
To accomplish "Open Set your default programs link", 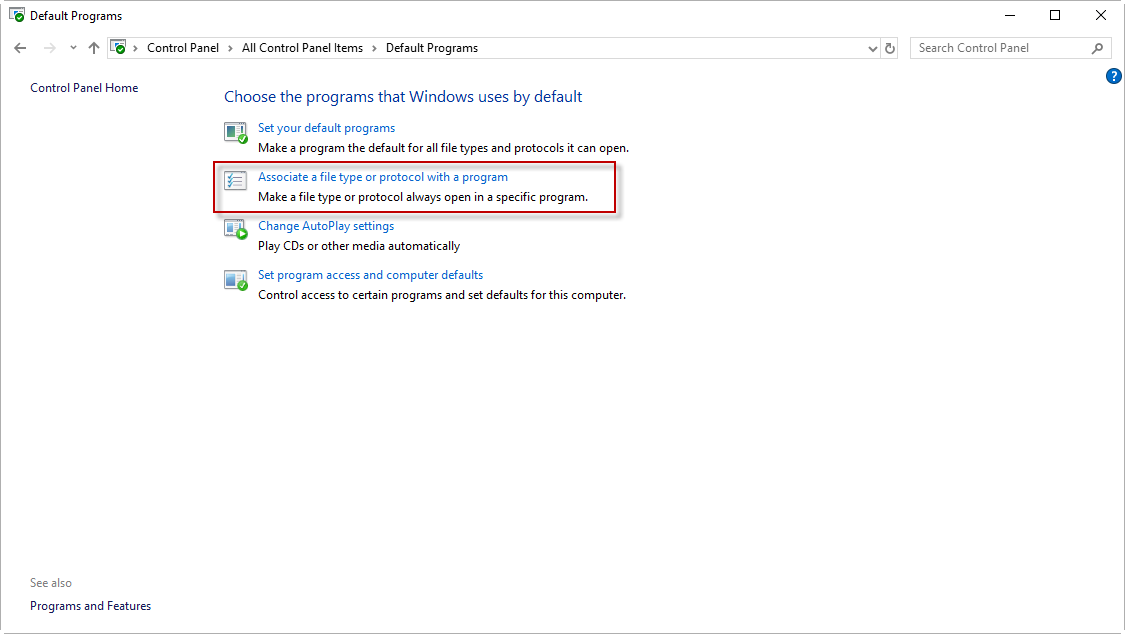I will pyautogui.click(x=326, y=128).
